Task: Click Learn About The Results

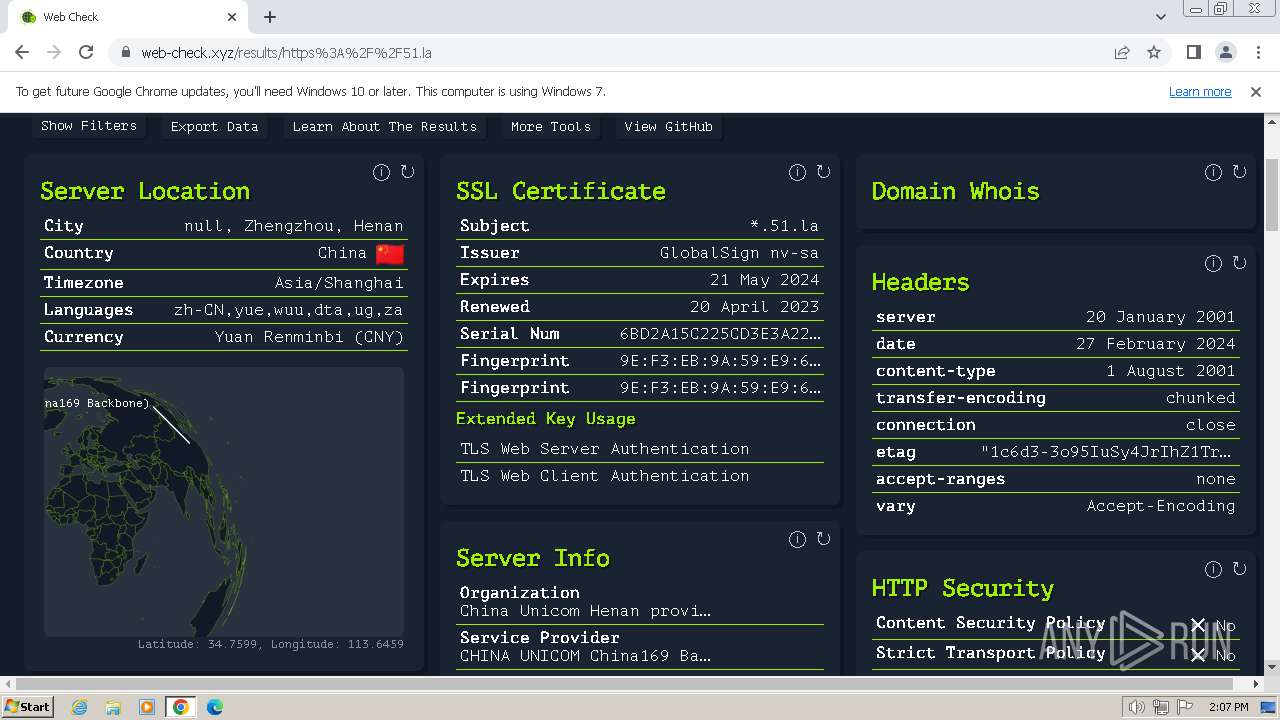Action: pyautogui.click(x=384, y=126)
